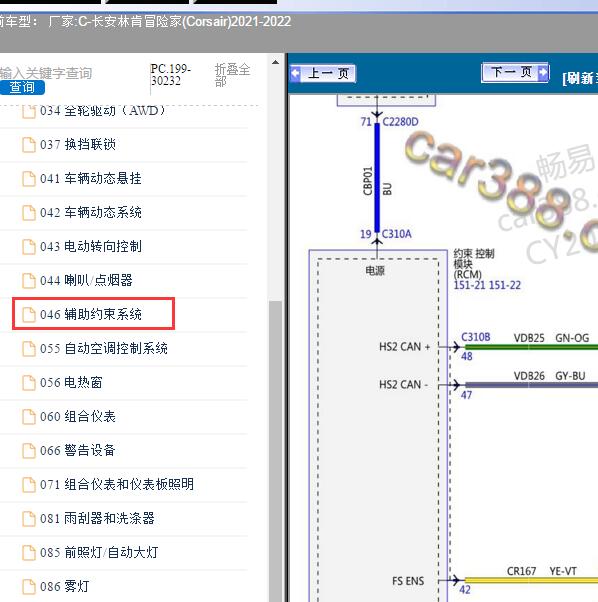Screen dimensions: 598x602
Task: Open 060 组合仪表 entry
Action: (x=78, y=417)
